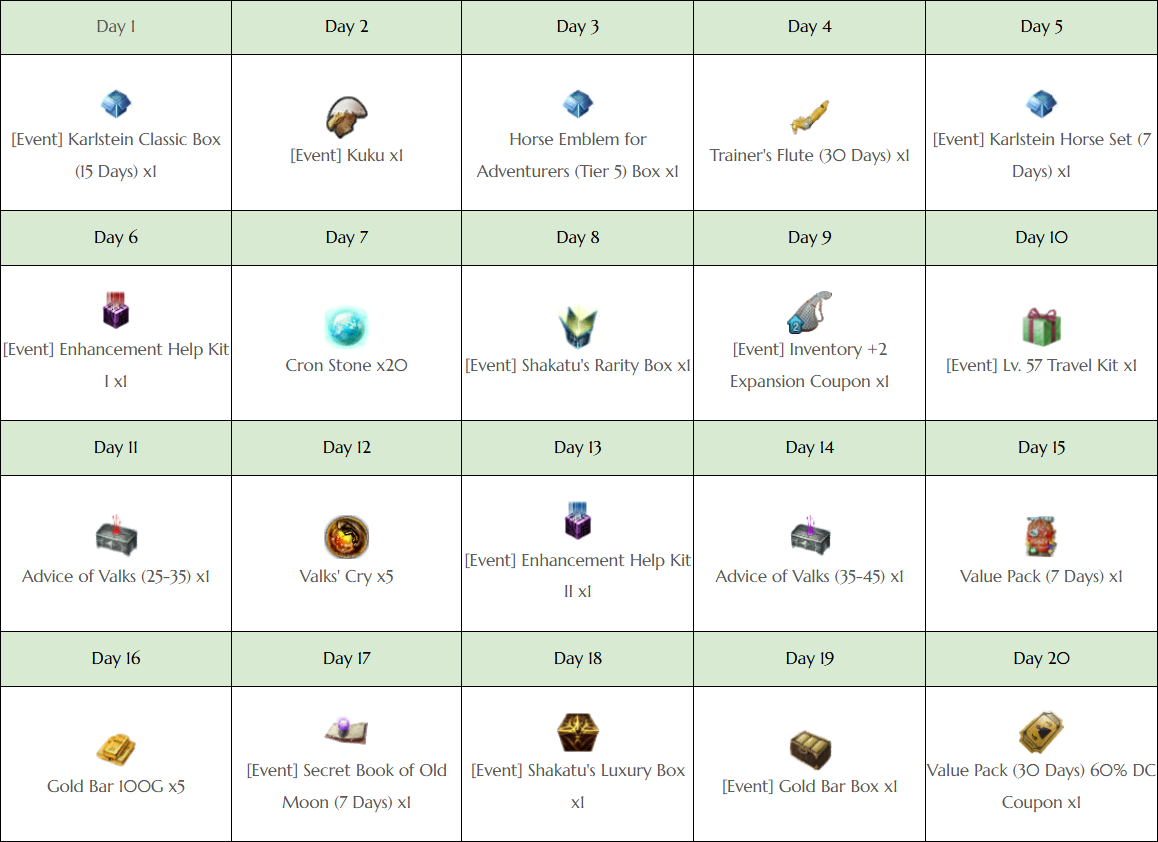Click the Gold Bar Box chest icon
1158x842 pixels.
(x=809, y=749)
